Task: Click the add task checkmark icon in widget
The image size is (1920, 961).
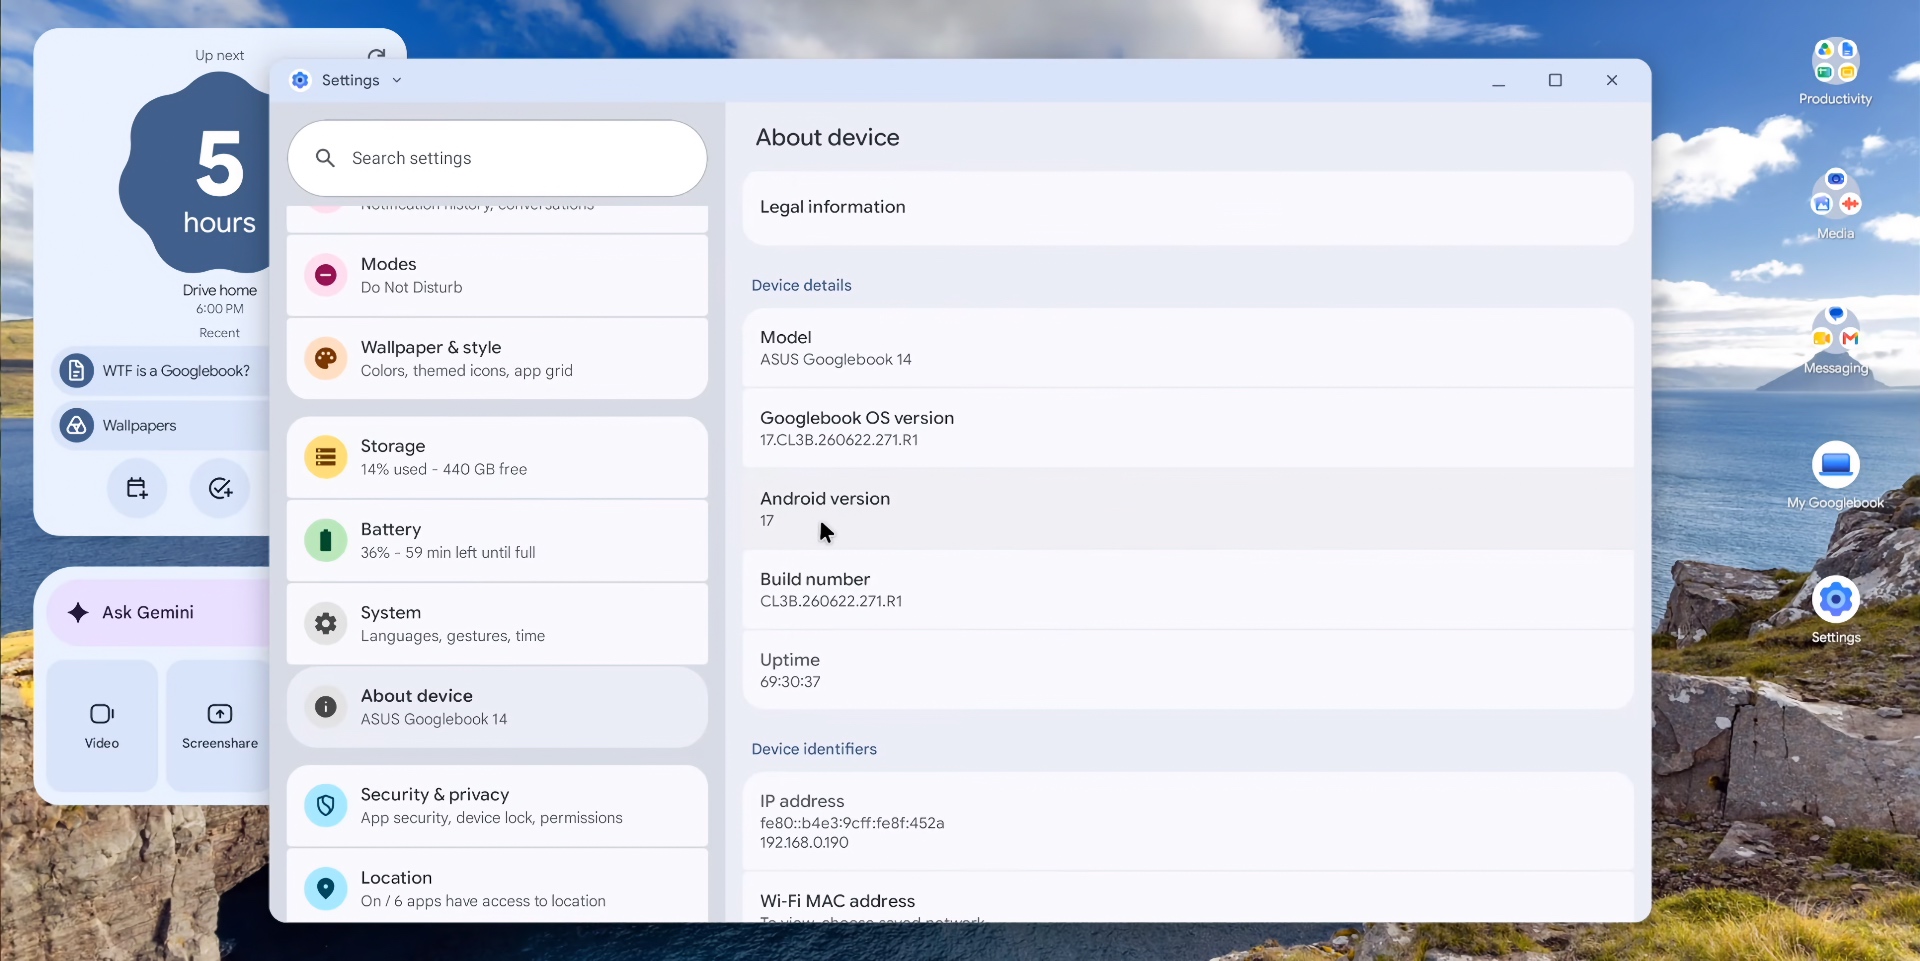Action: [x=220, y=488]
